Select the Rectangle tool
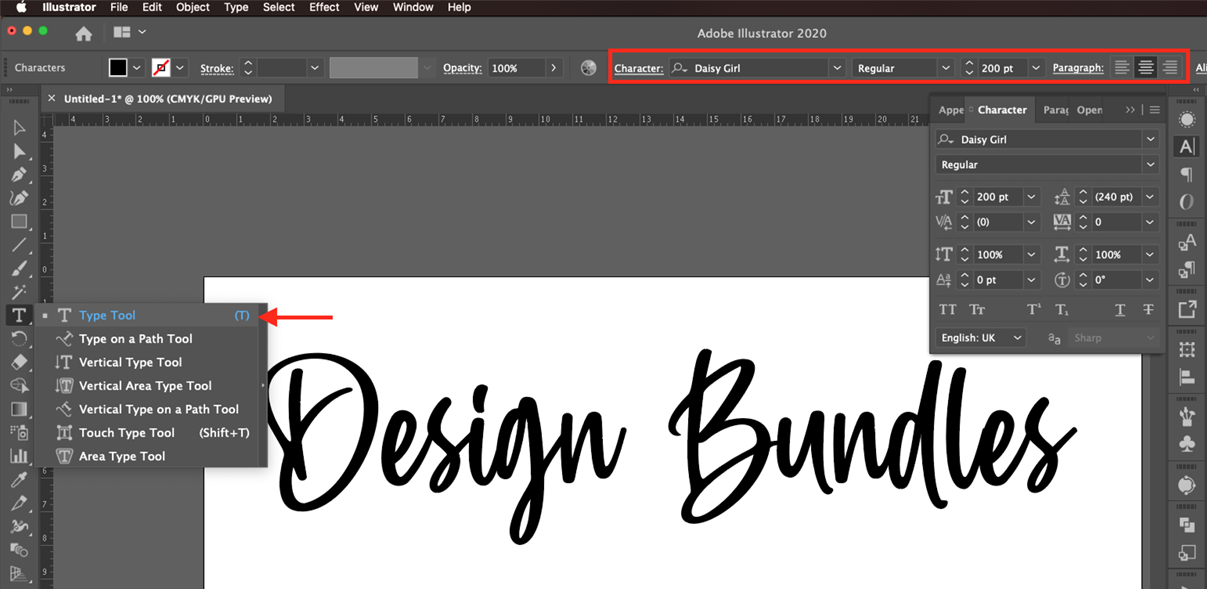1207x589 pixels. pyautogui.click(x=19, y=221)
